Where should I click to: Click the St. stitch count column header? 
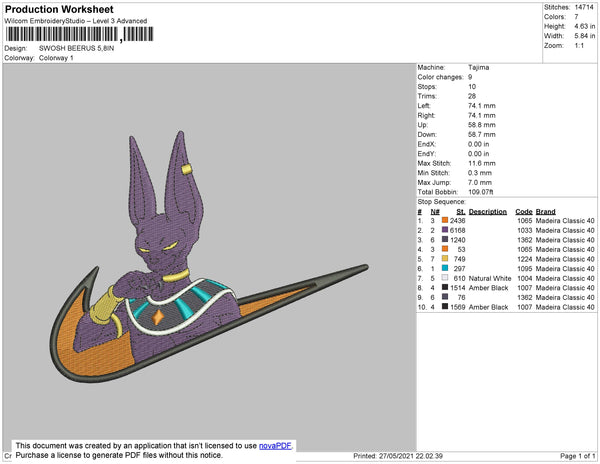pos(461,212)
